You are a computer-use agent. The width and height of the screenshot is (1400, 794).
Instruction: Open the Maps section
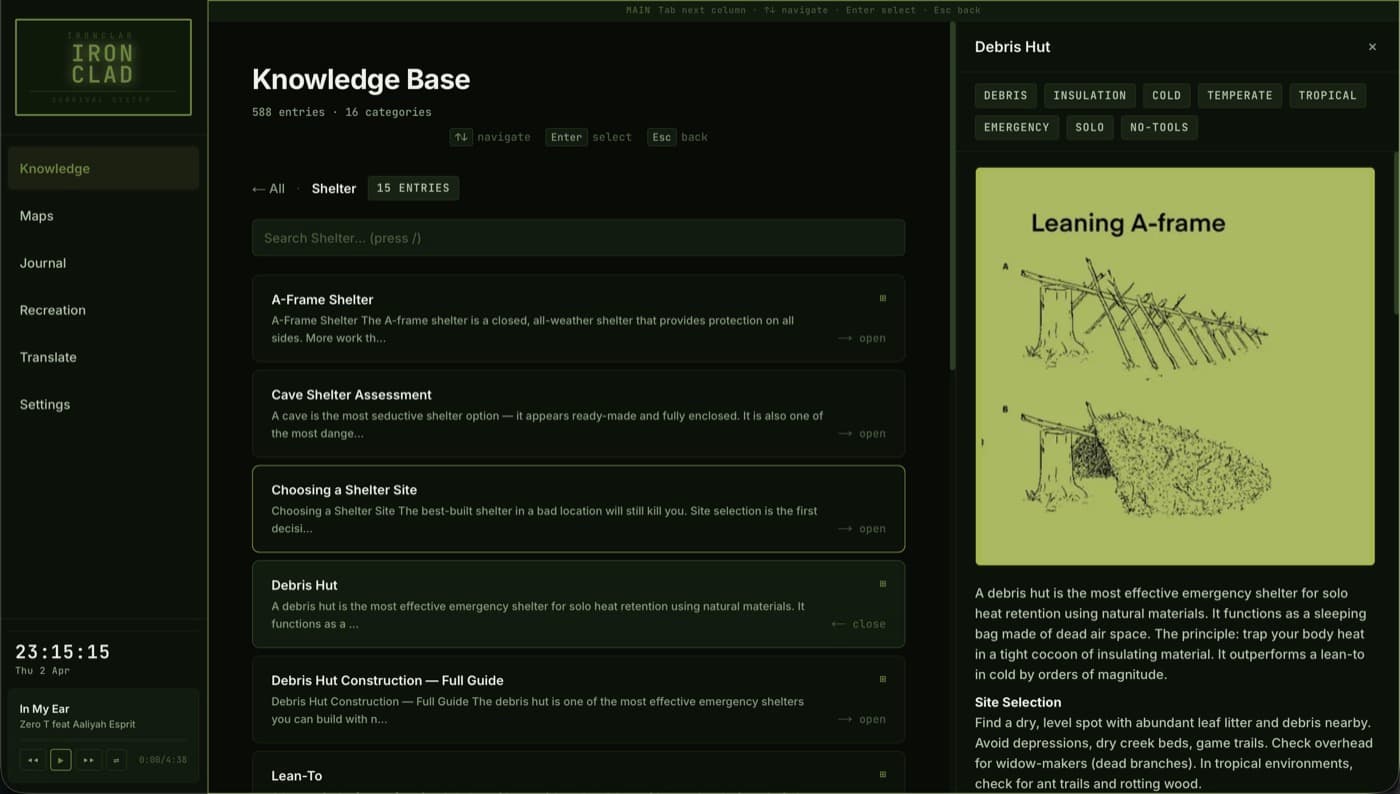pyautogui.click(x=37, y=216)
